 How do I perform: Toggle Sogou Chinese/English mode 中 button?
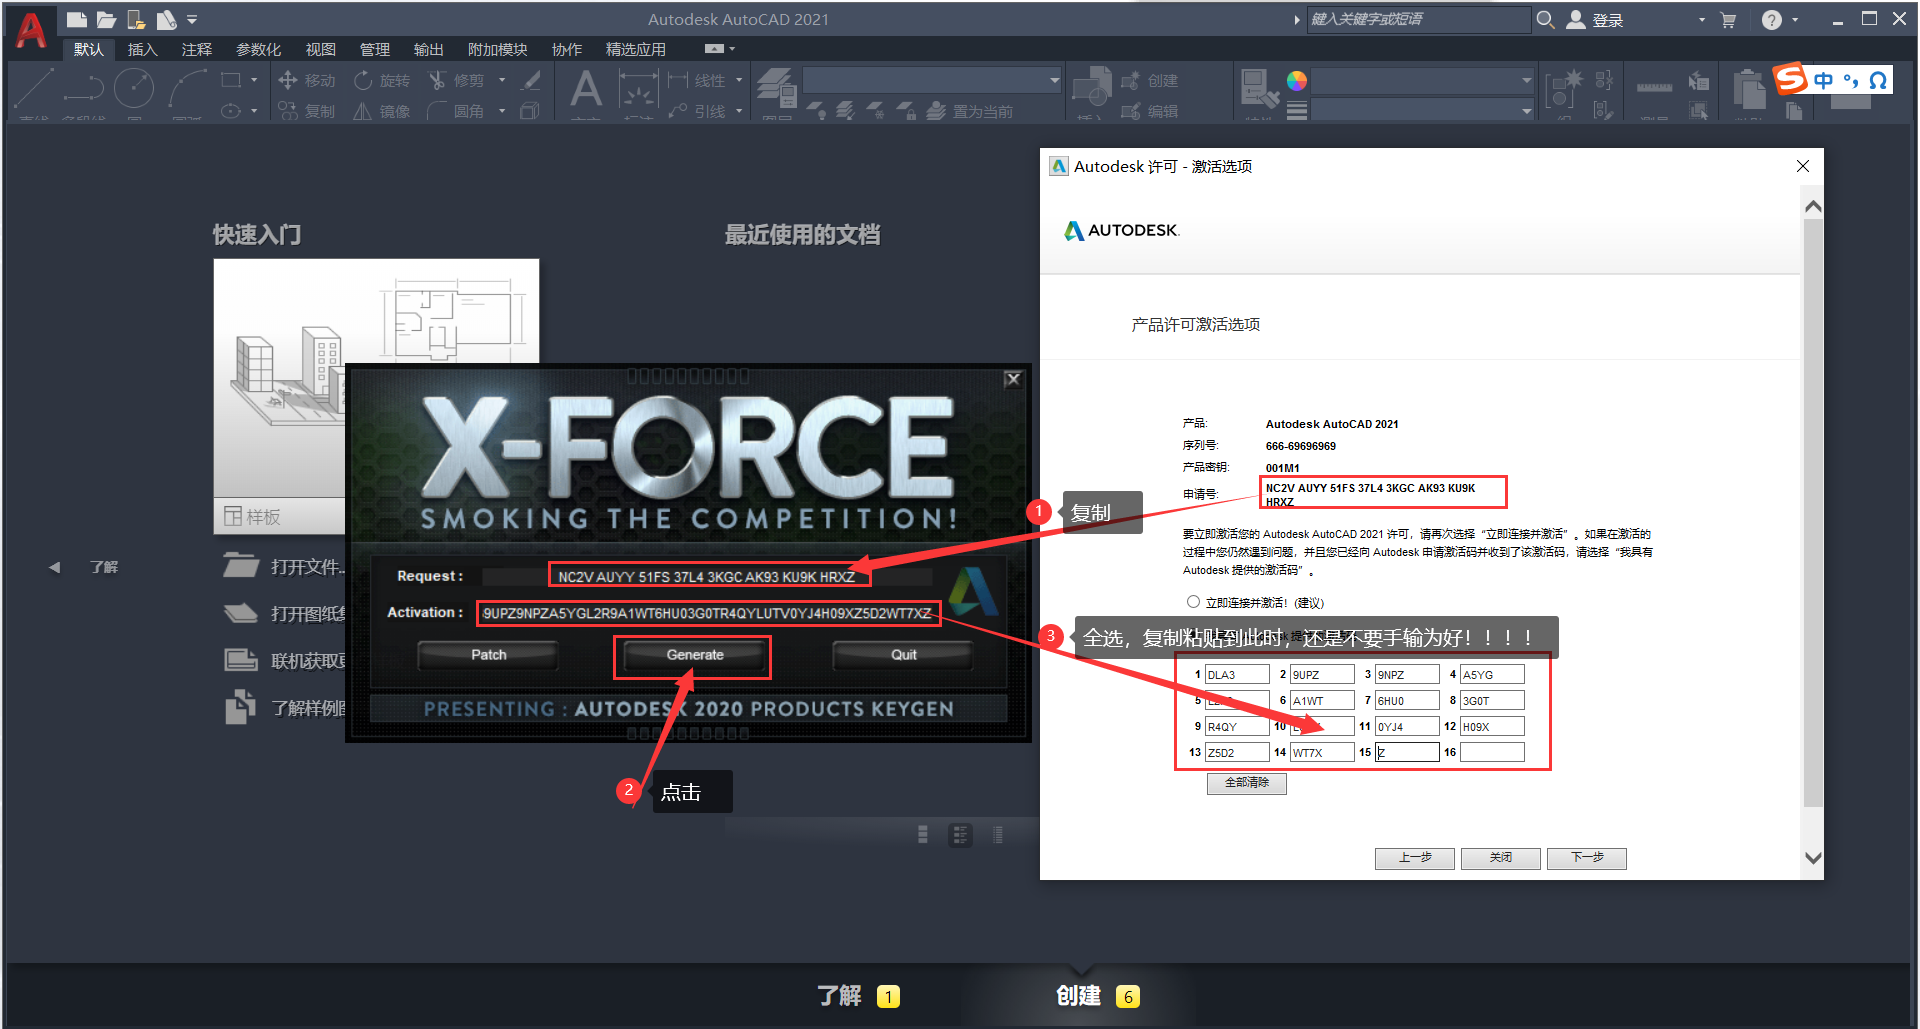click(x=1824, y=80)
